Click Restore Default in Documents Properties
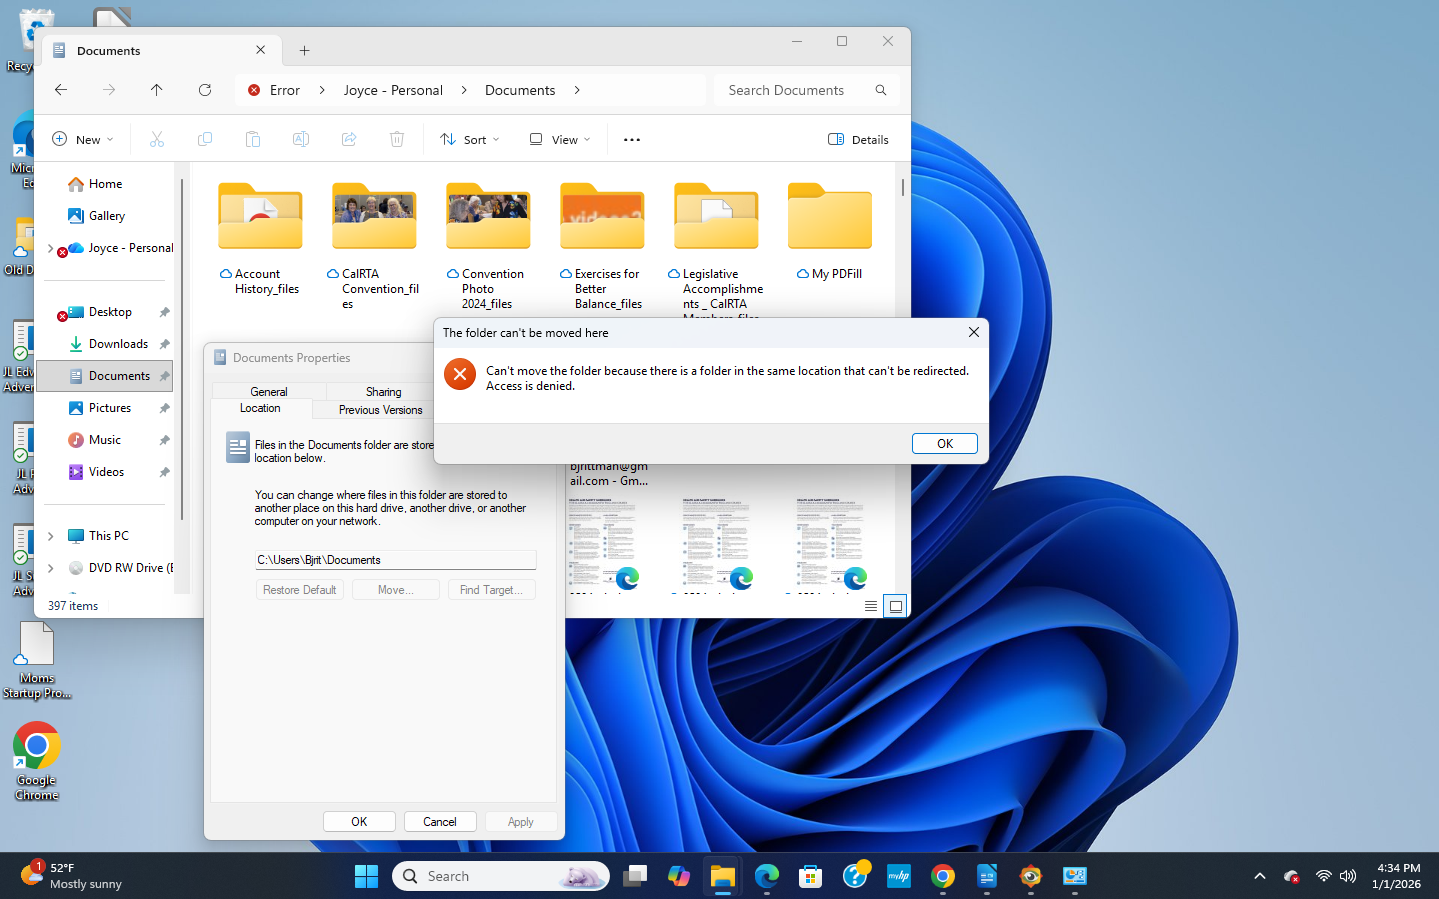The height and width of the screenshot is (899, 1439). pyautogui.click(x=299, y=590)
